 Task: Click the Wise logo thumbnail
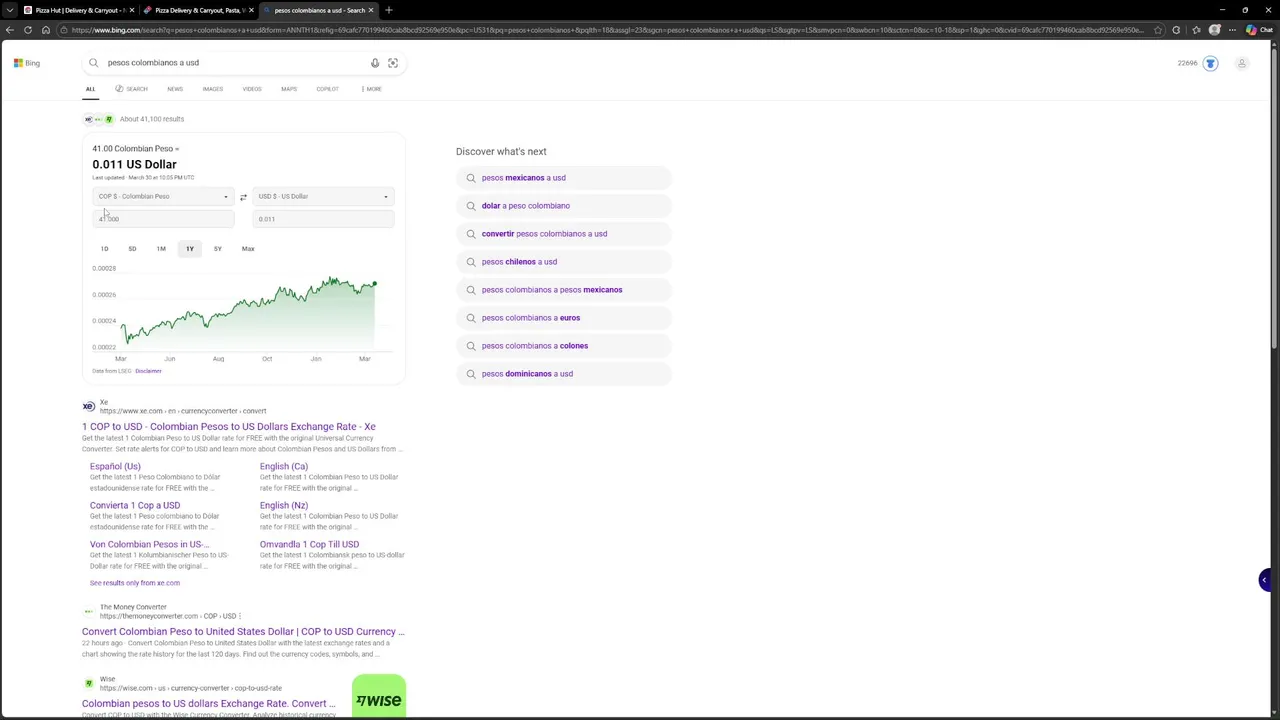[x=379, y=698]
